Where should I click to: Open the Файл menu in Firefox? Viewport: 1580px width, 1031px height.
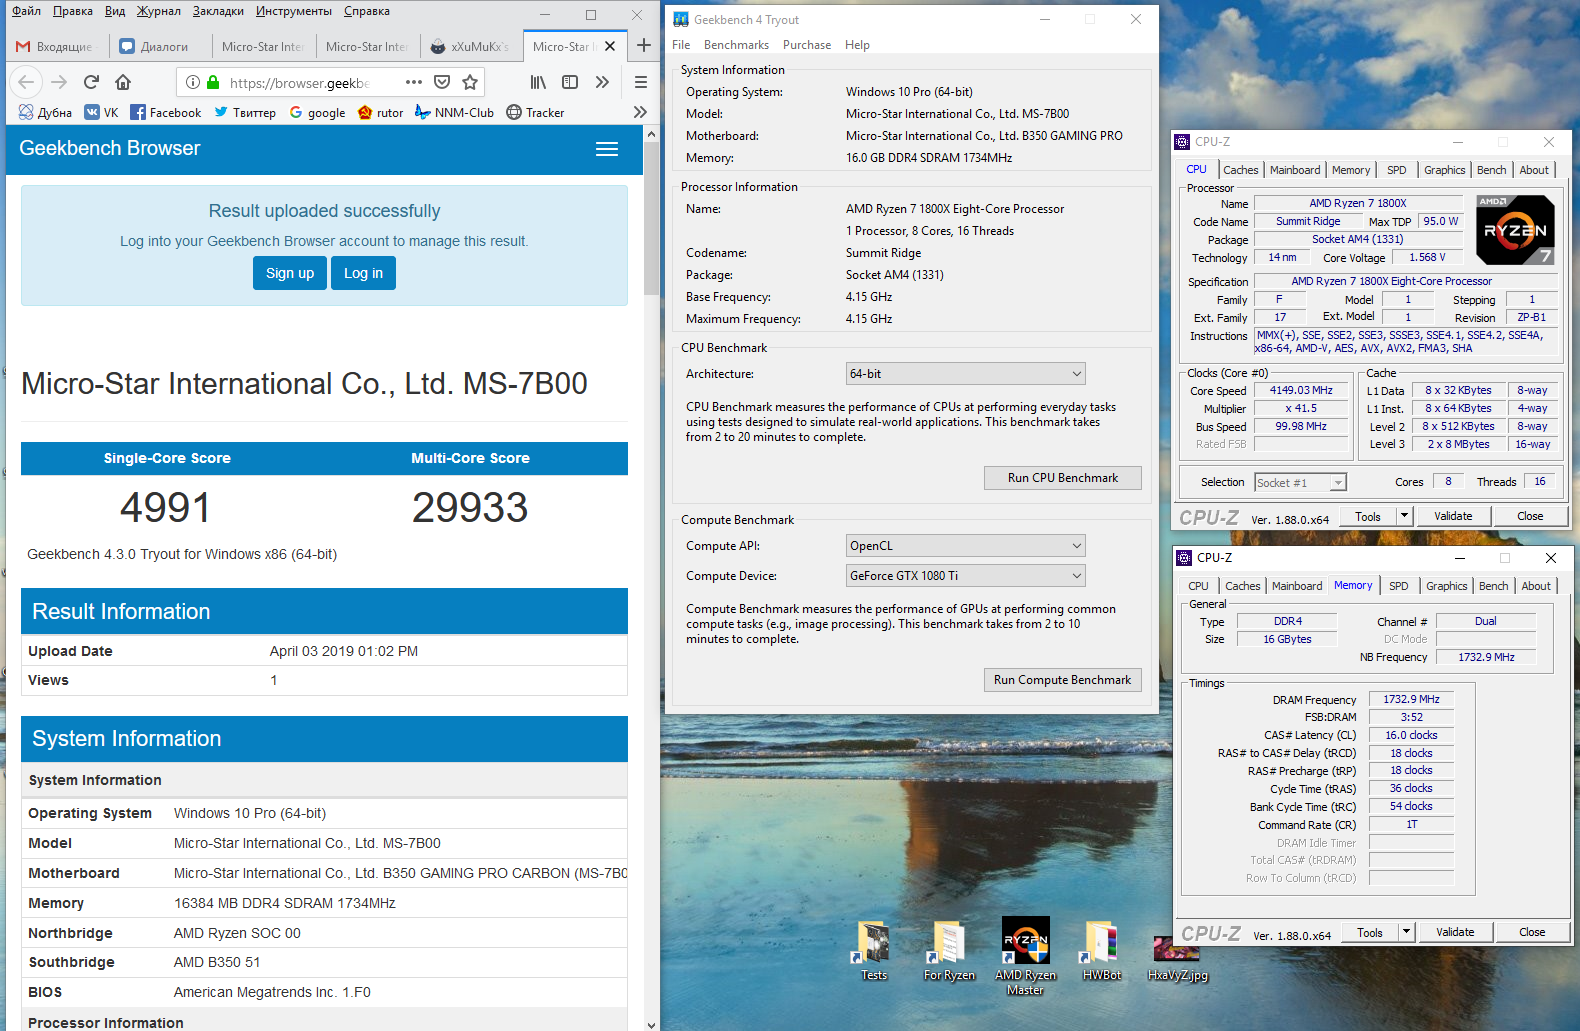[x=27, y=11]
